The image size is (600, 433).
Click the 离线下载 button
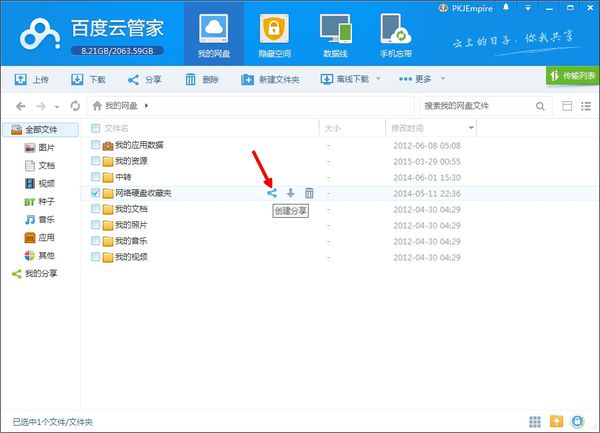pyautogui.click(x=344, y=79)
